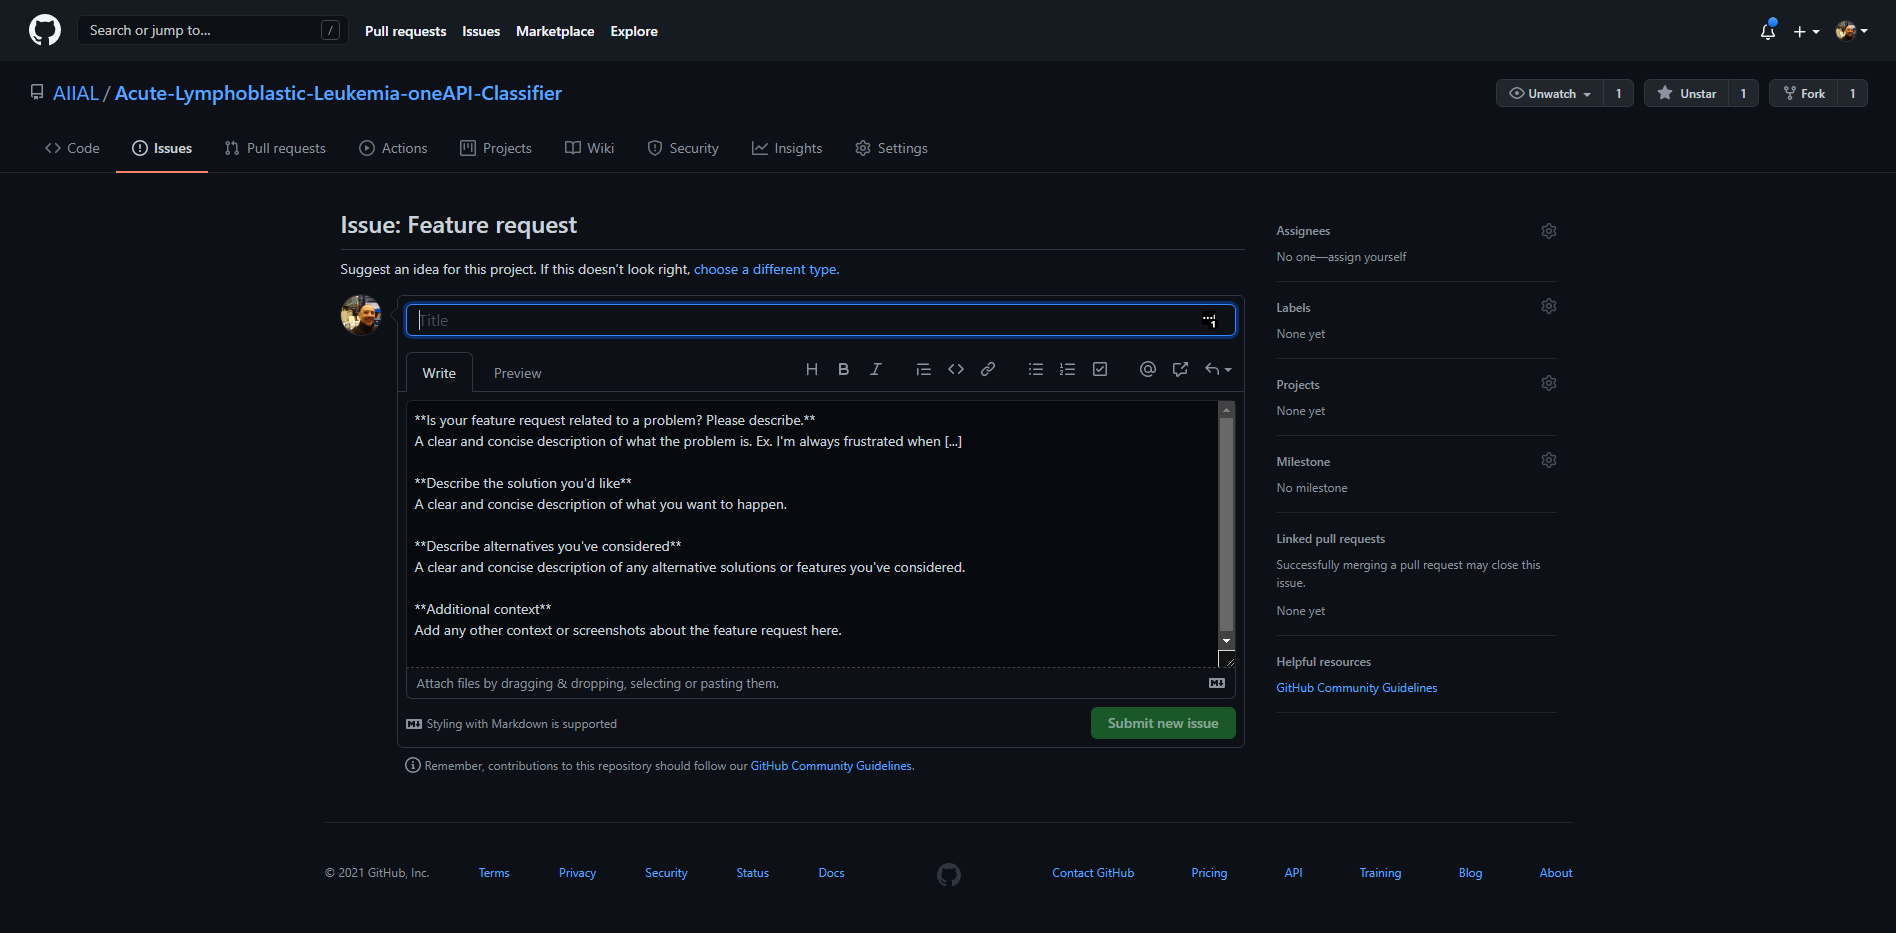Click the Fork button
The height and width of the screenshot is (933, 1896).
coord(1804,93)
